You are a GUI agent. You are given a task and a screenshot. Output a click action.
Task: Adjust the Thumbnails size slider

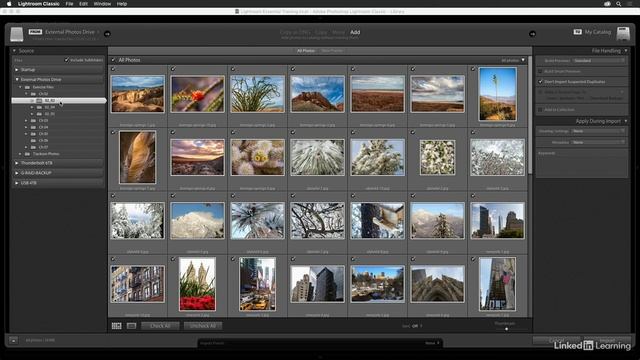(x=506, y=329)
